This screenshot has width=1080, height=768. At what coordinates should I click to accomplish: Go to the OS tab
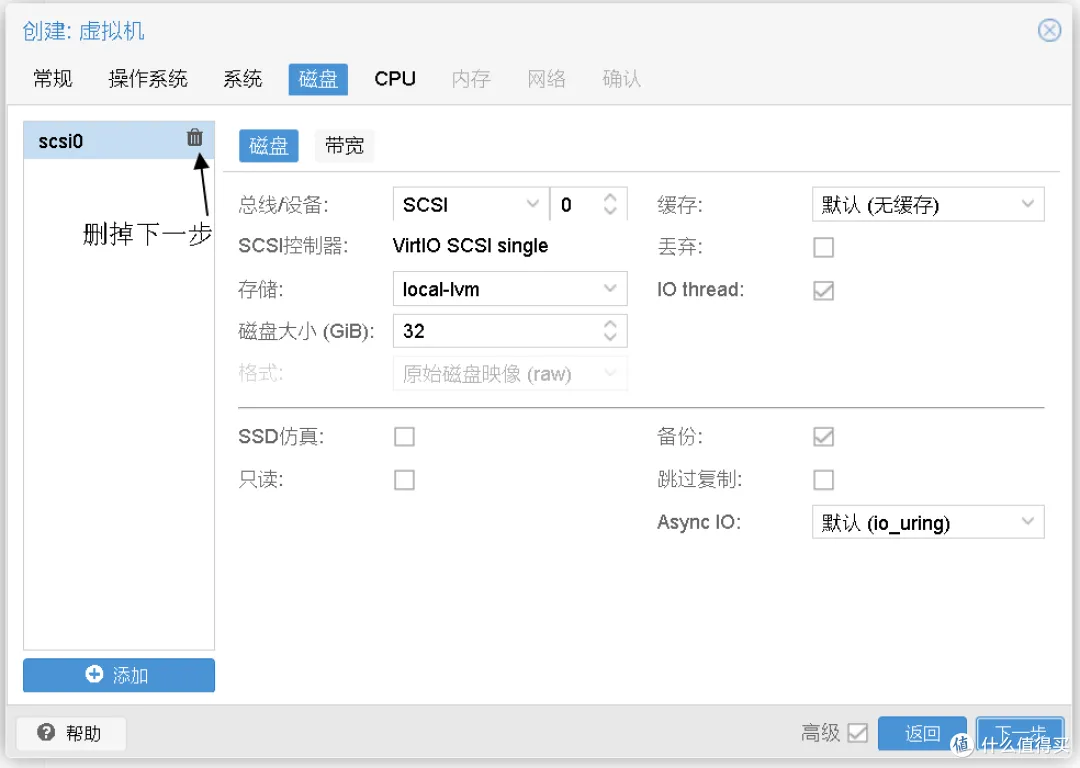click(x=148, y=79)
